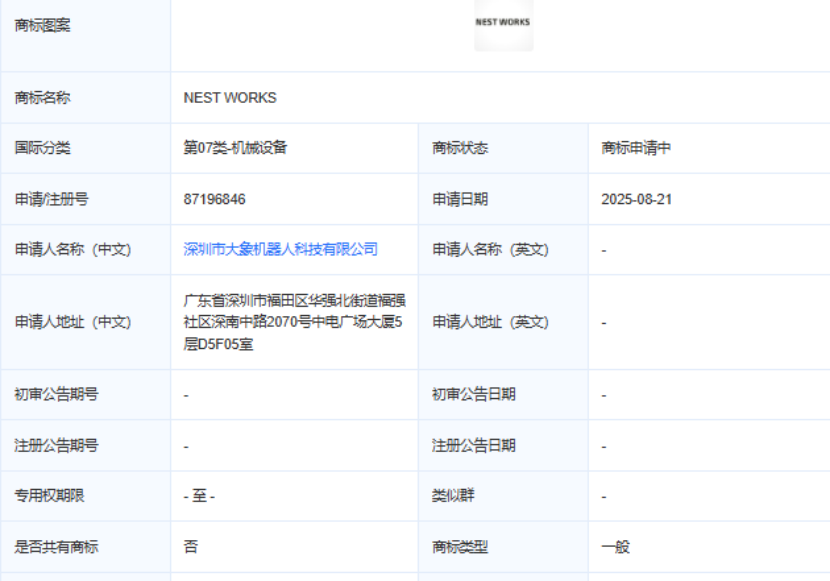Click the 一般 trademark type value

point(615,547)
